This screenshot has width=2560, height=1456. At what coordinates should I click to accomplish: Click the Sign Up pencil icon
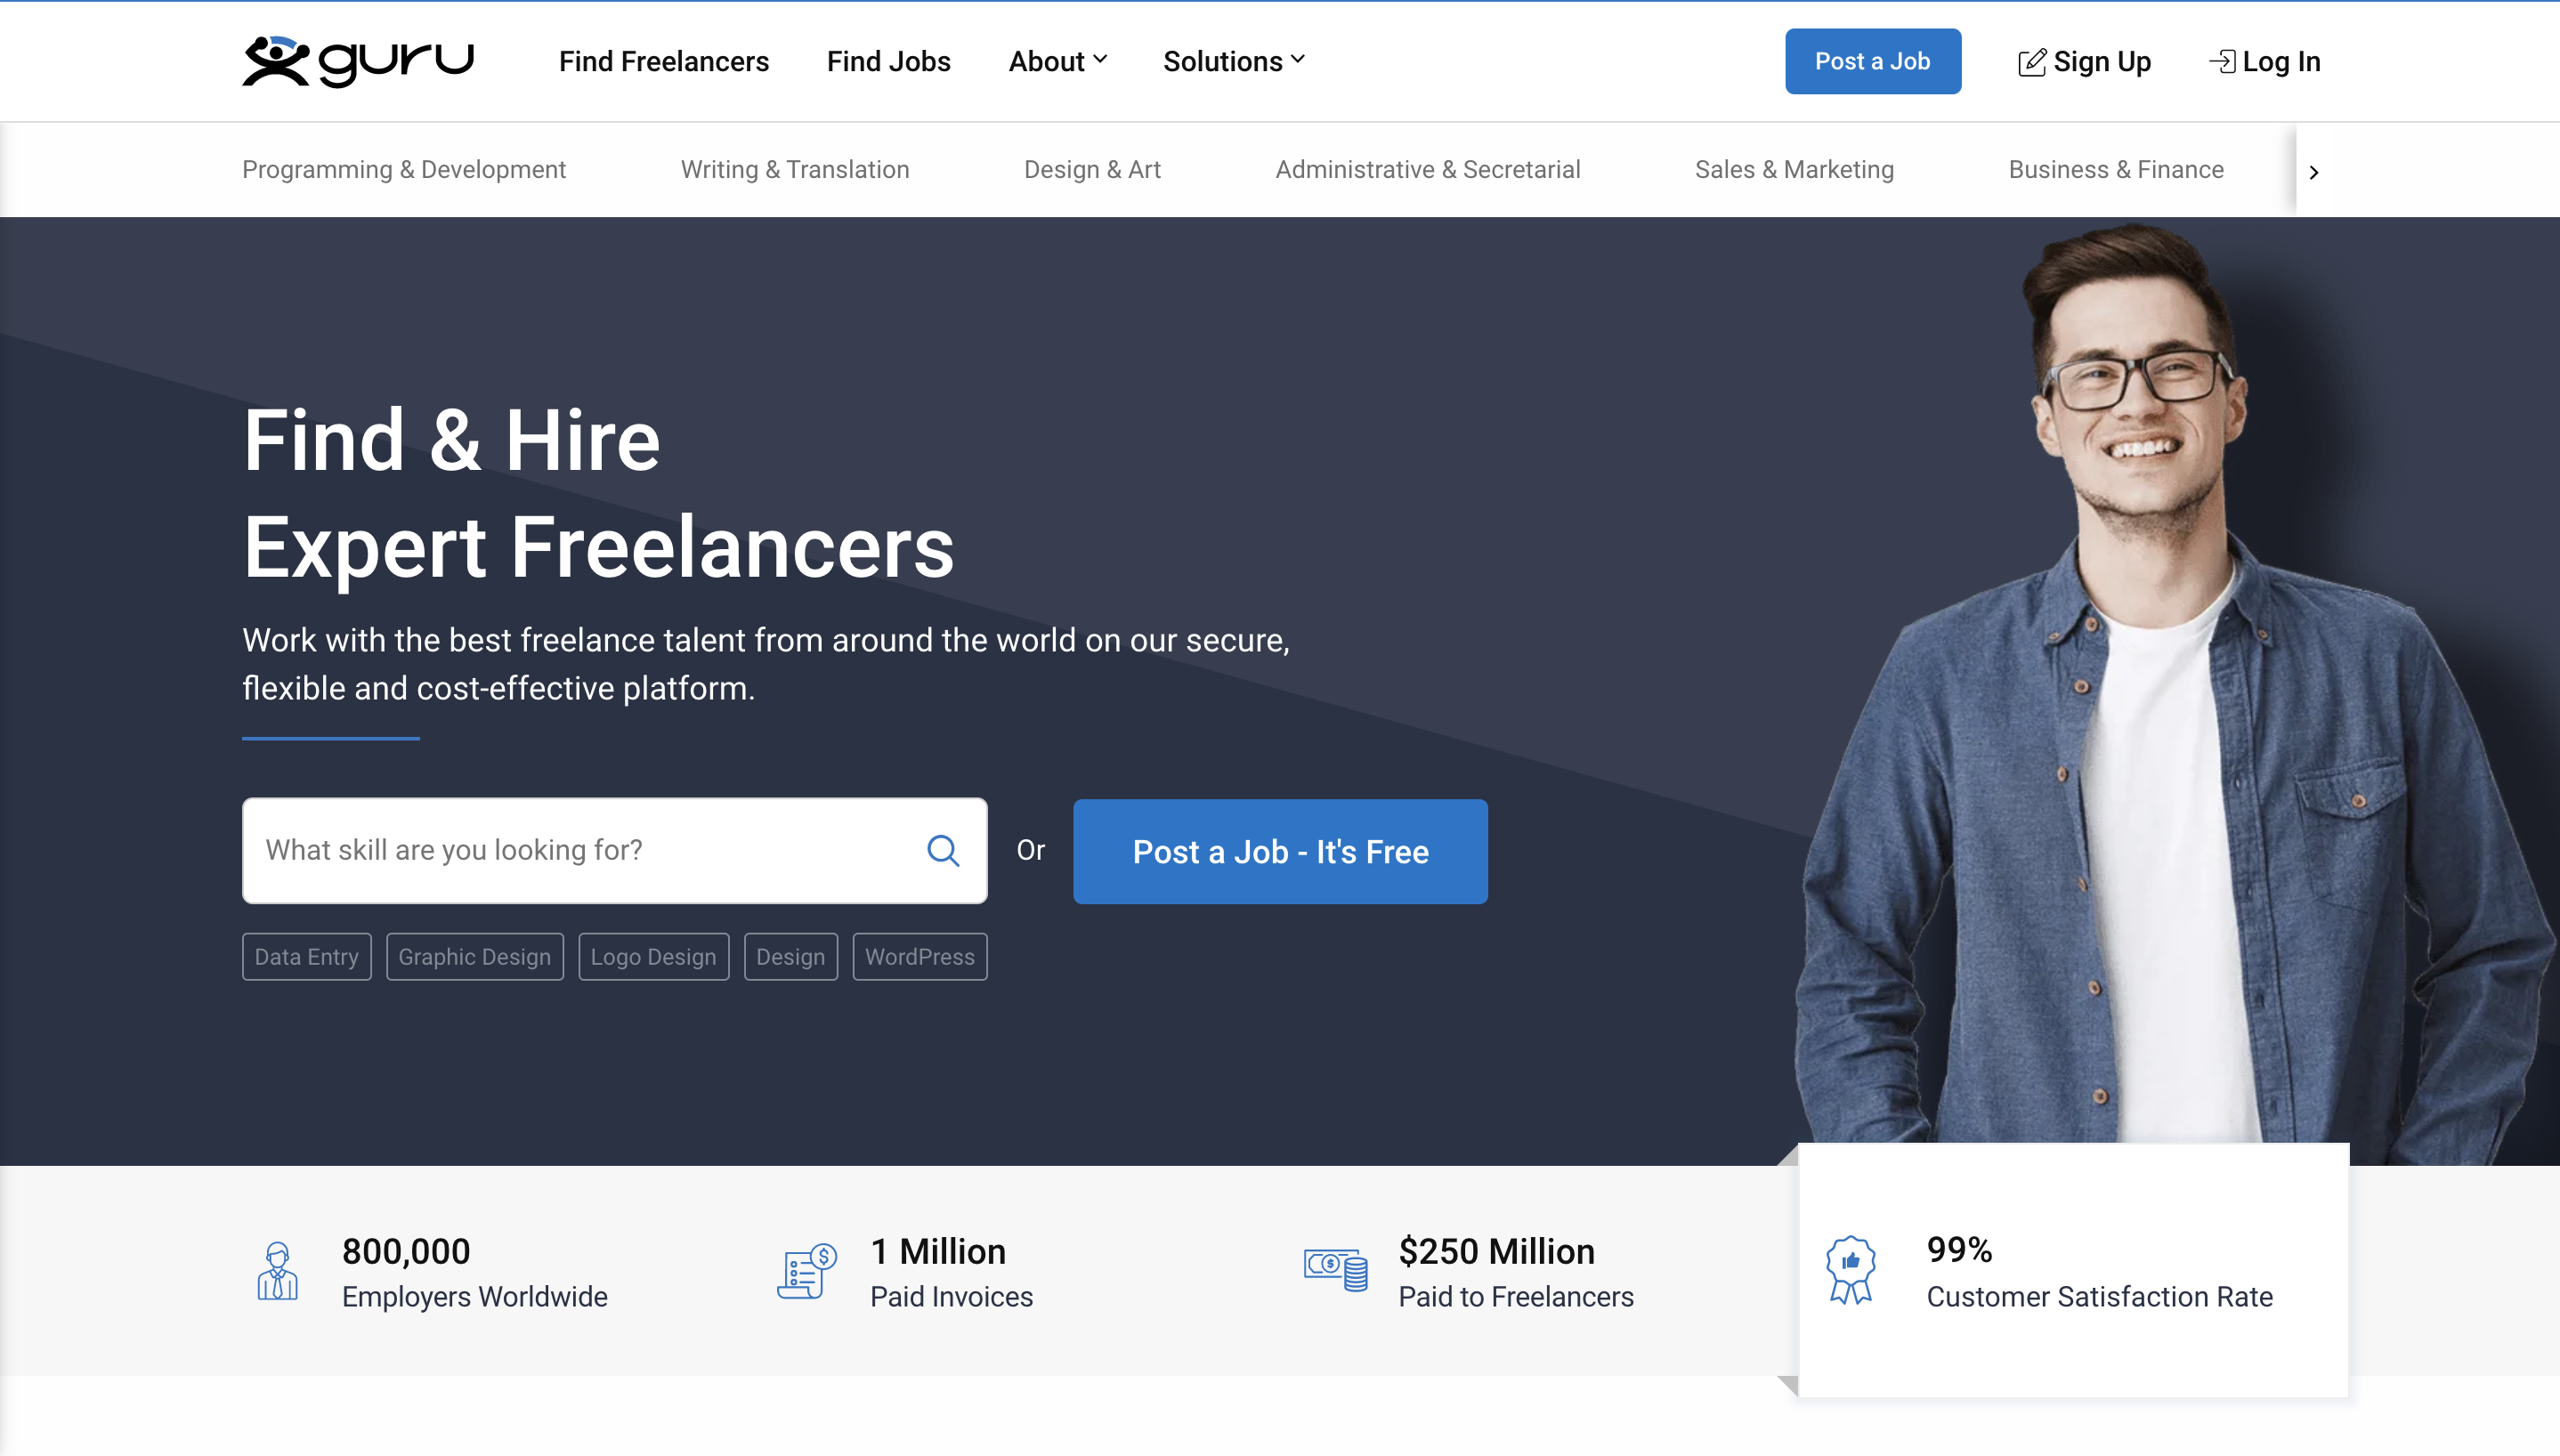[x=2031, y=62]
